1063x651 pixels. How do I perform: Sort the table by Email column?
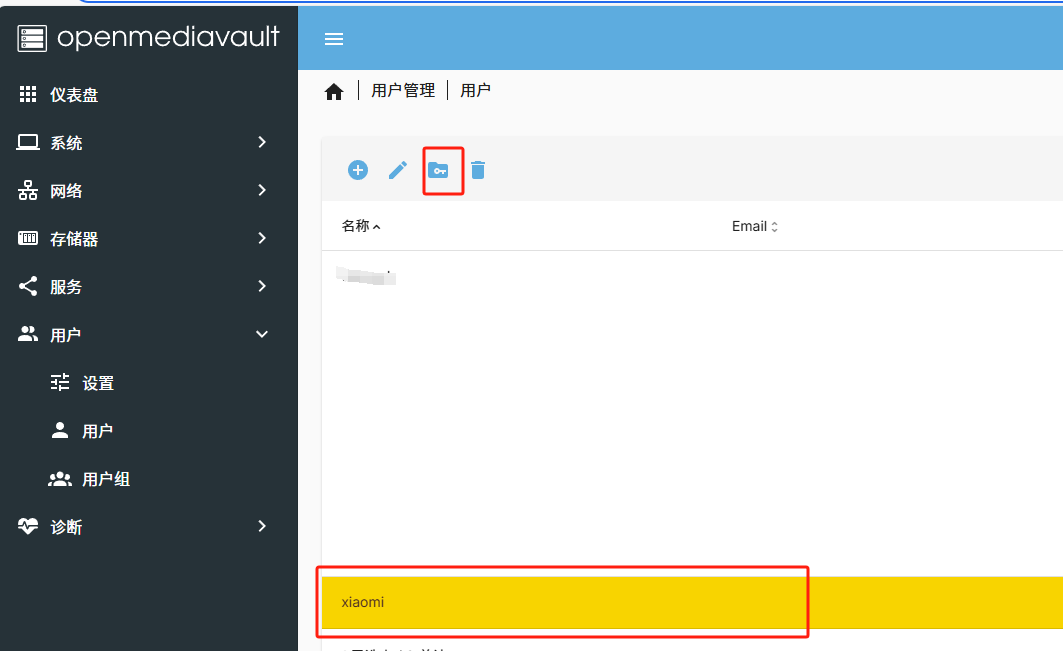pyautogui.click(x=755, y=226)
